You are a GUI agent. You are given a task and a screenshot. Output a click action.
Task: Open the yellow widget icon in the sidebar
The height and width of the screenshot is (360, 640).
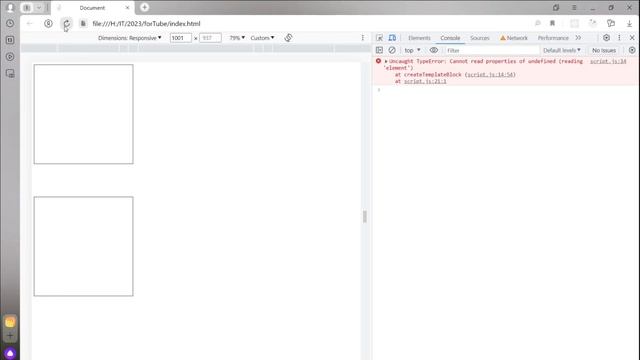pos(10,322)
